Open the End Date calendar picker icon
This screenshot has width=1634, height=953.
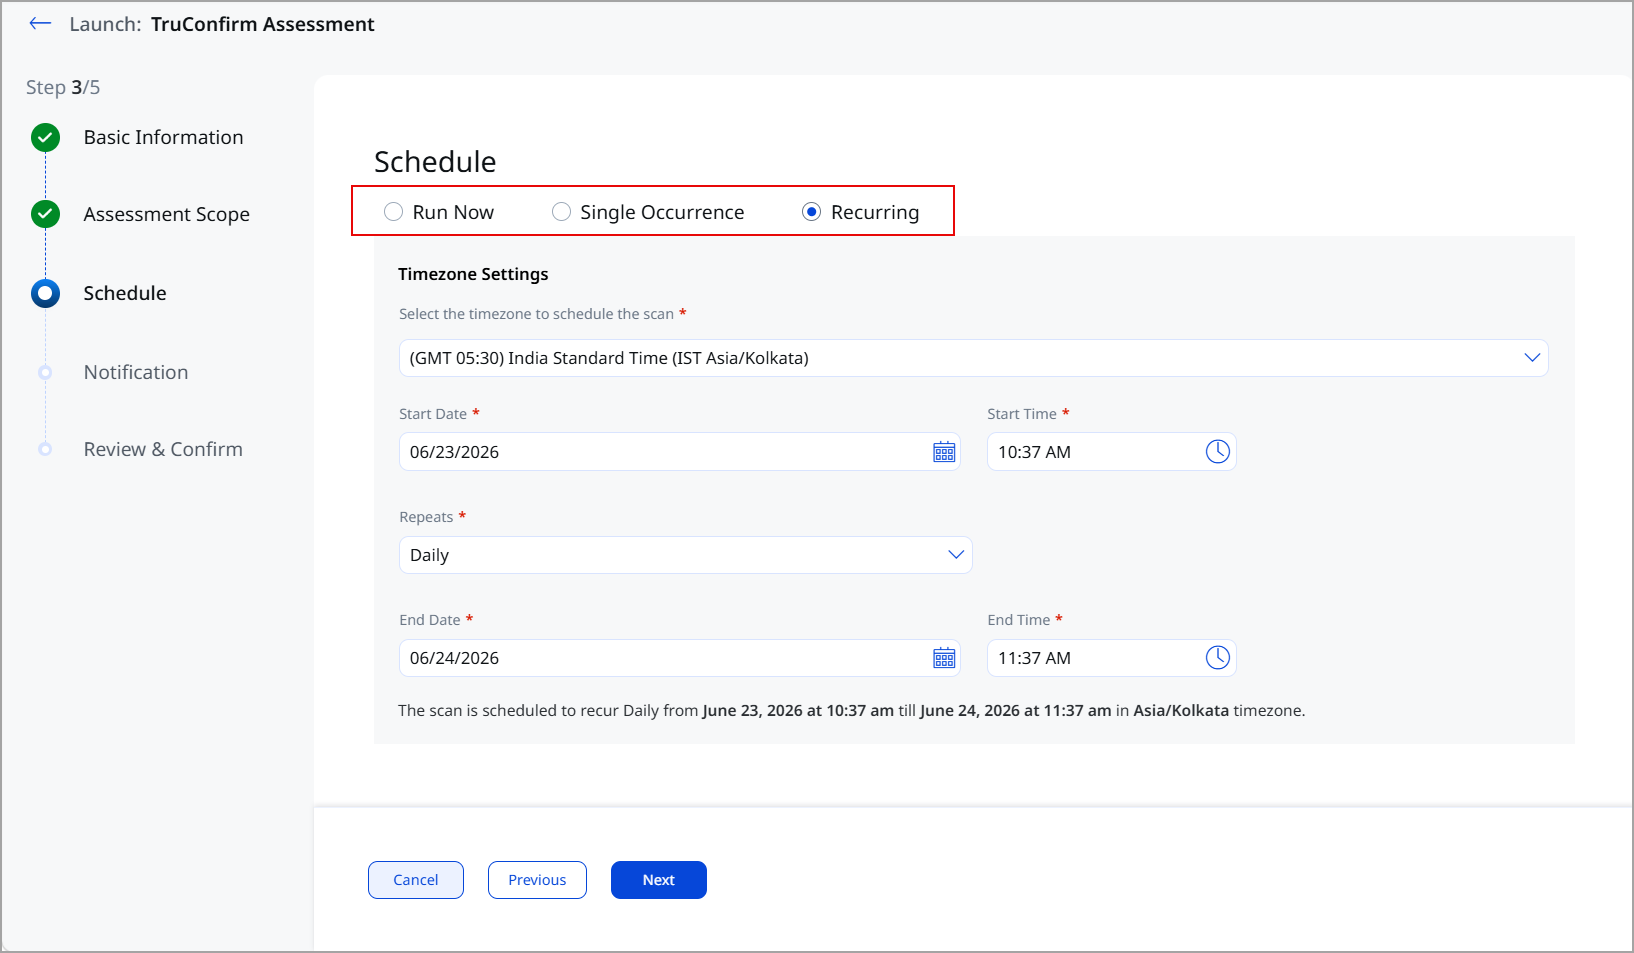point(944,658)
